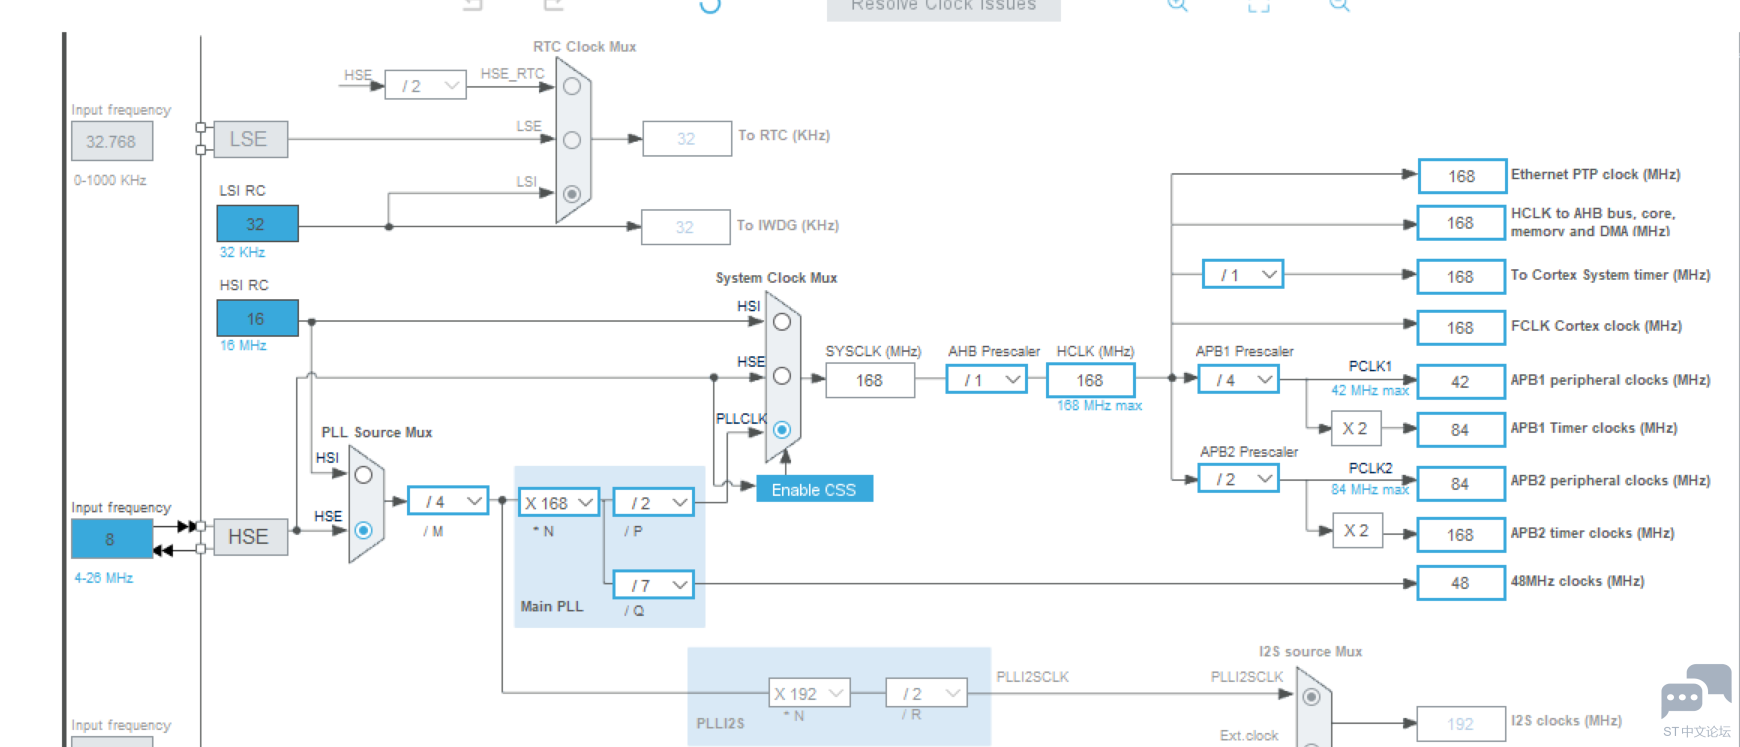Click the HCLK (MHz) value field
The width and height of the screenshot is (1740, 747).
point(1090,380)
